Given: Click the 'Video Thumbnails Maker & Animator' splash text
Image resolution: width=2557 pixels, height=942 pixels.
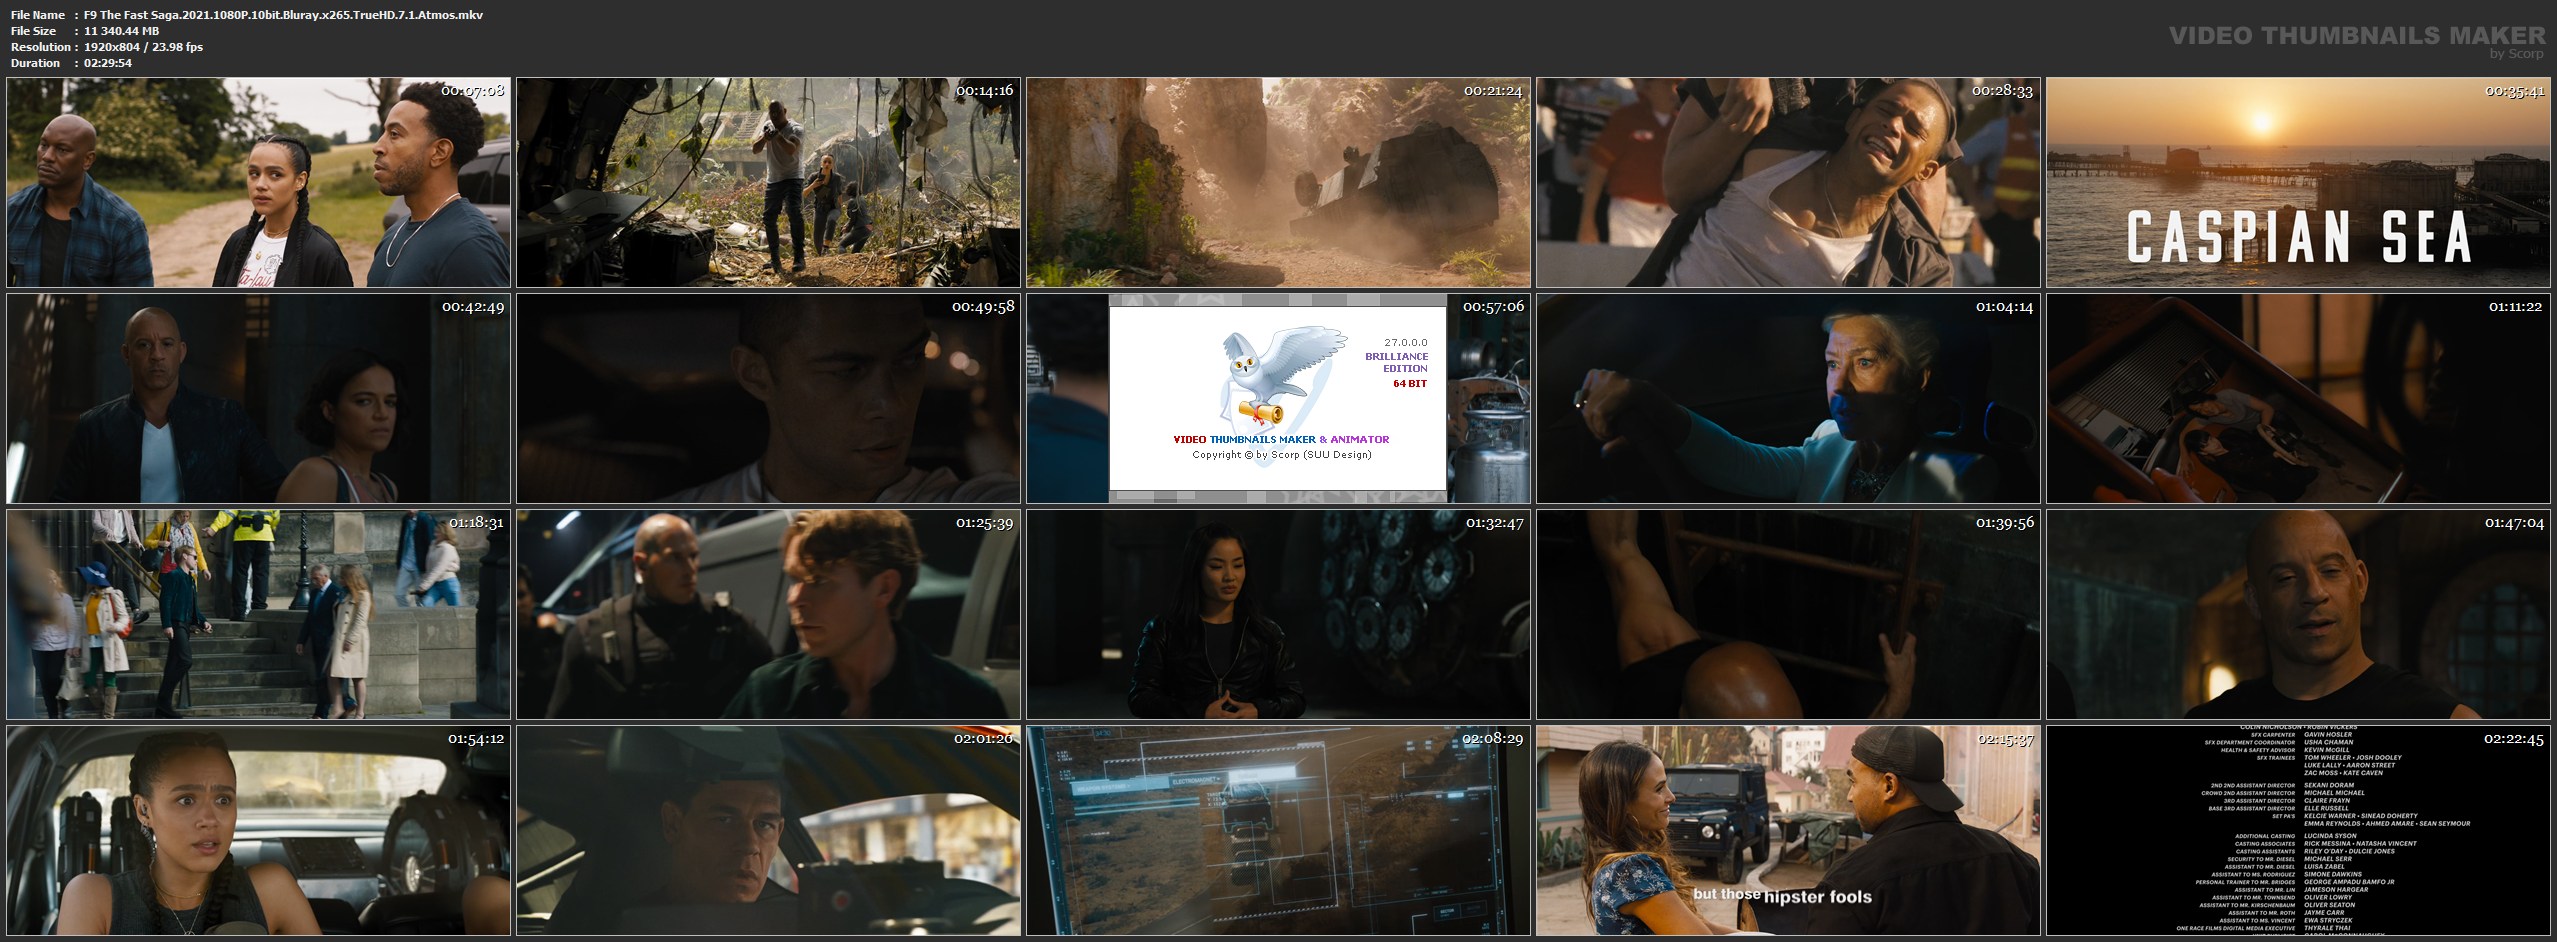Looking at the screenshot, I should click(x=1281, y=439).
